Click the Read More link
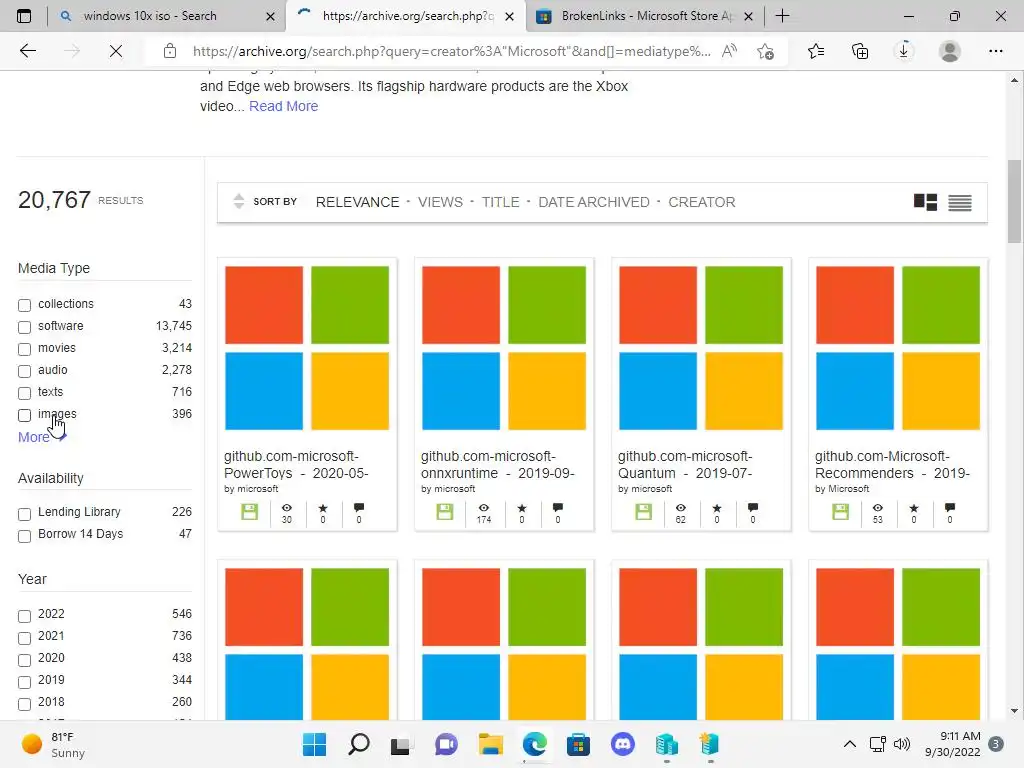The width and height of the screenshot is (1024, 768). tap(283, 106)
